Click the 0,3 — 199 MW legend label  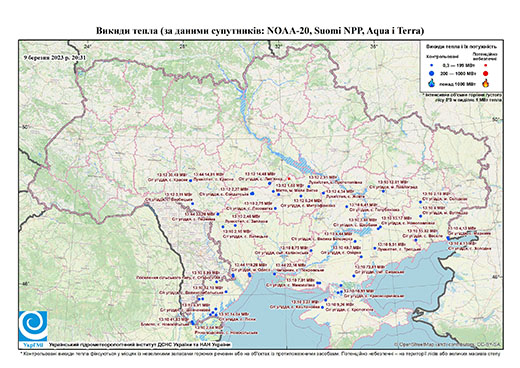[x=460, y=66]
